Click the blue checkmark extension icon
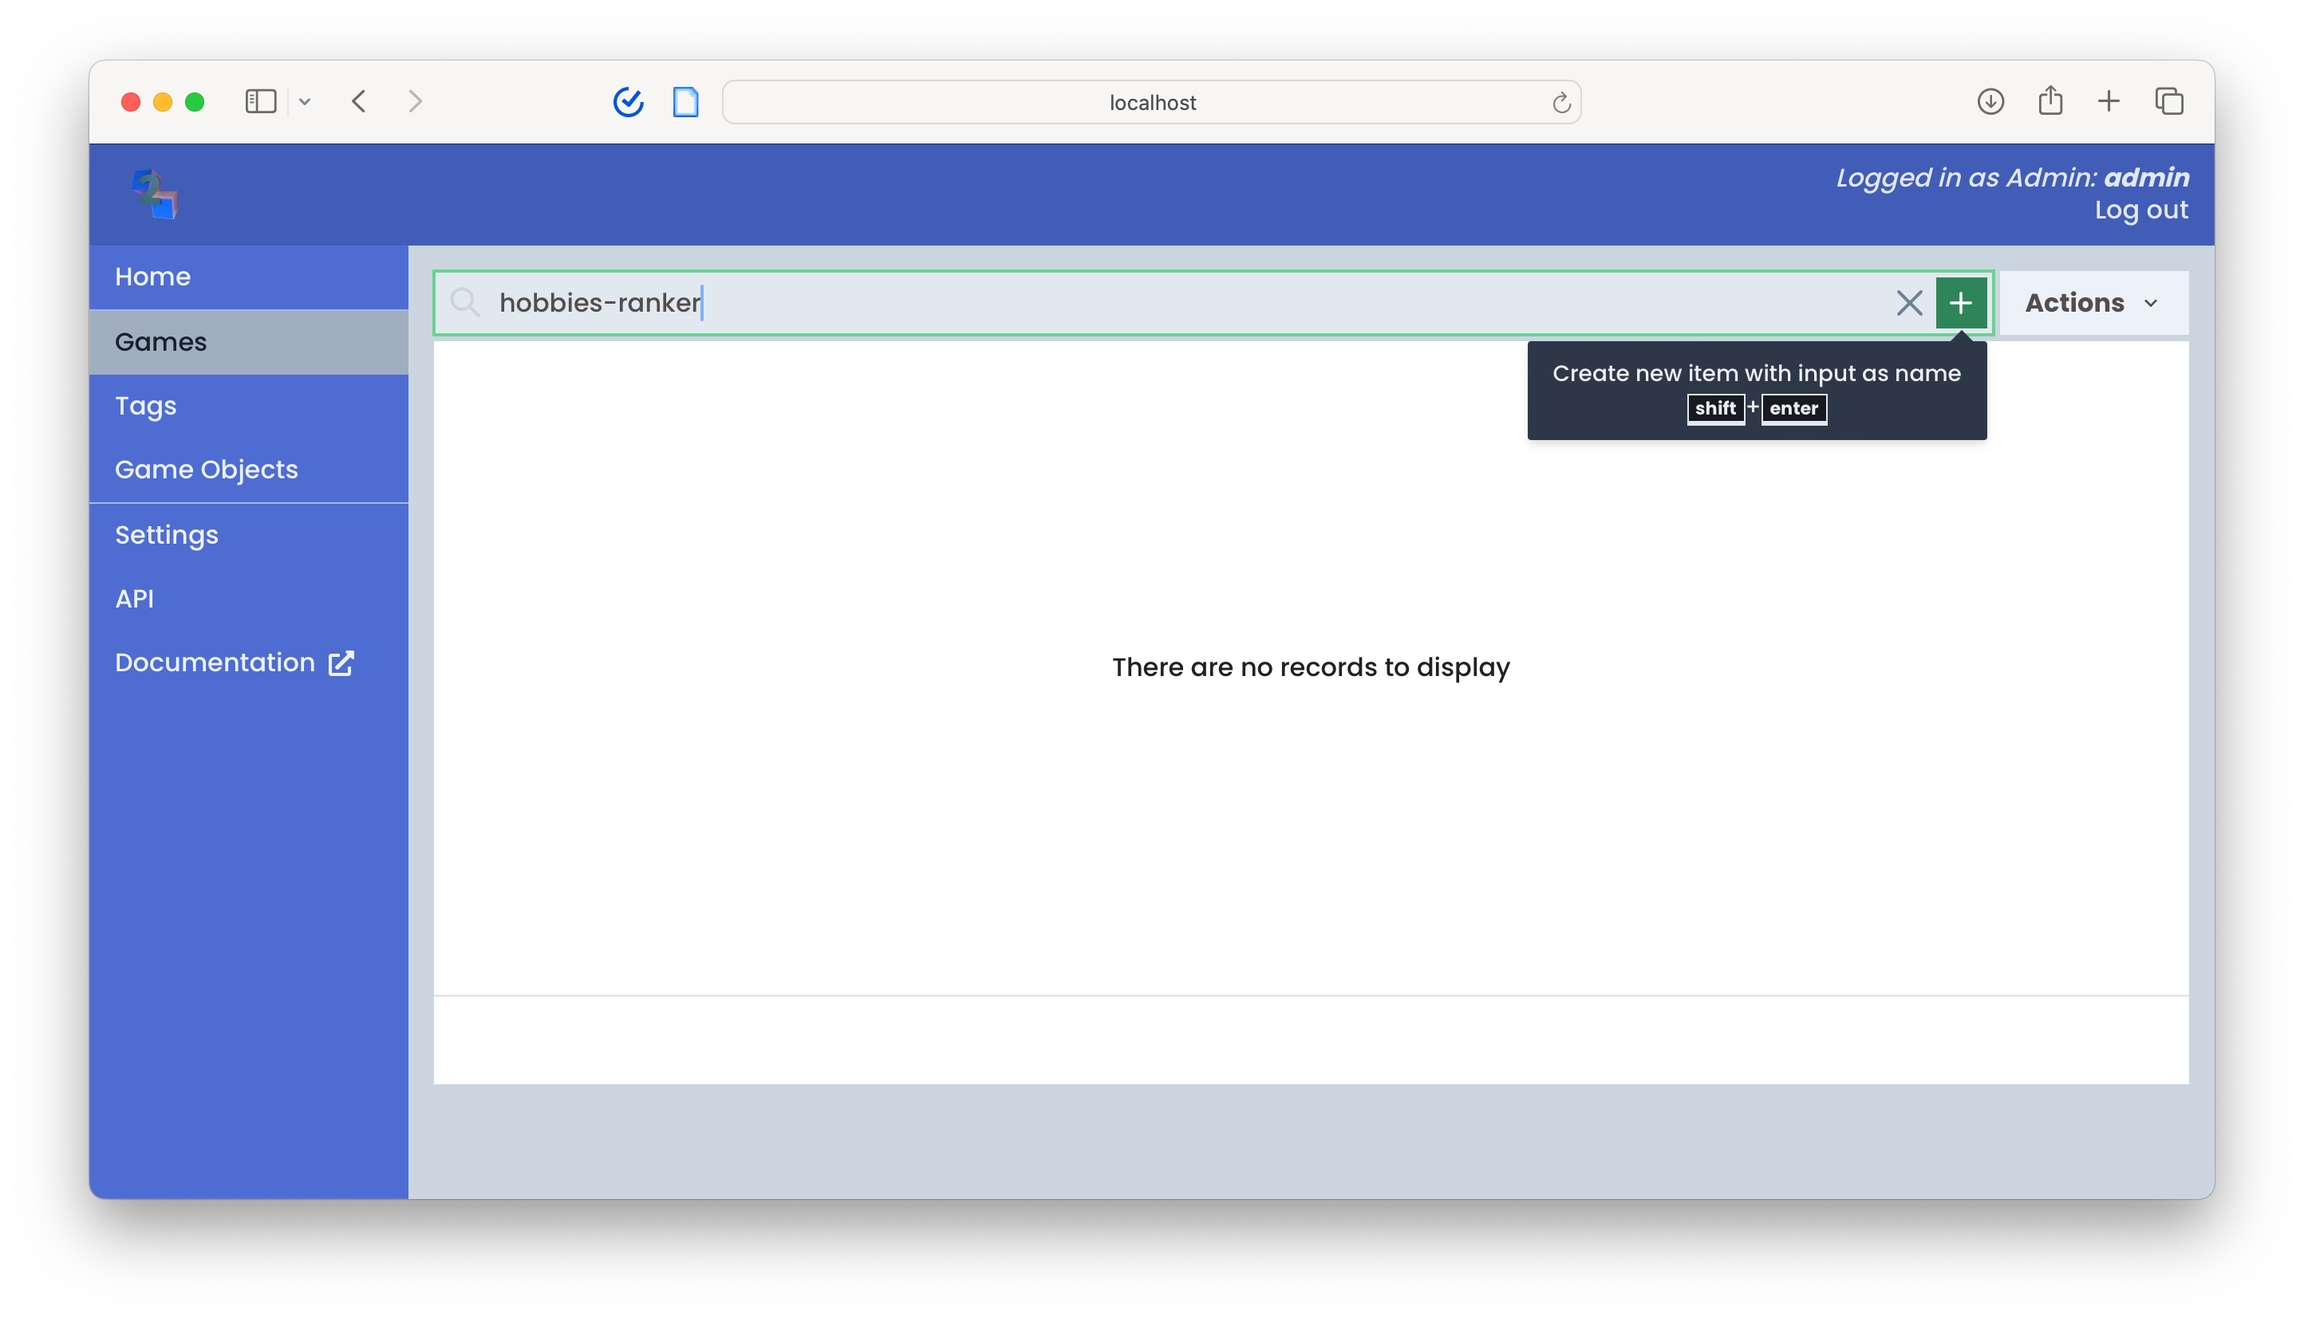Viewport: 2304px width, 1317px height. [x=628, y=101]
